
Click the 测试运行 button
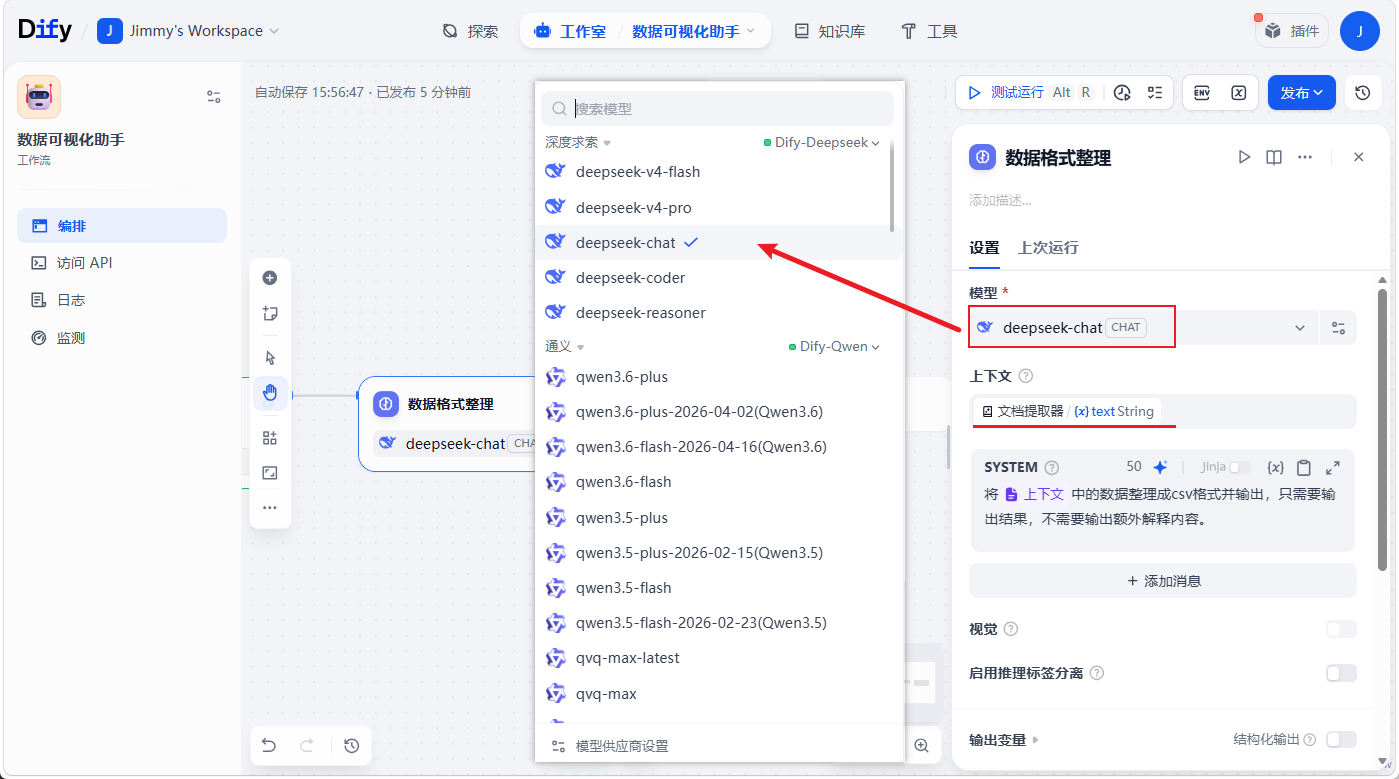[1029, 93]
